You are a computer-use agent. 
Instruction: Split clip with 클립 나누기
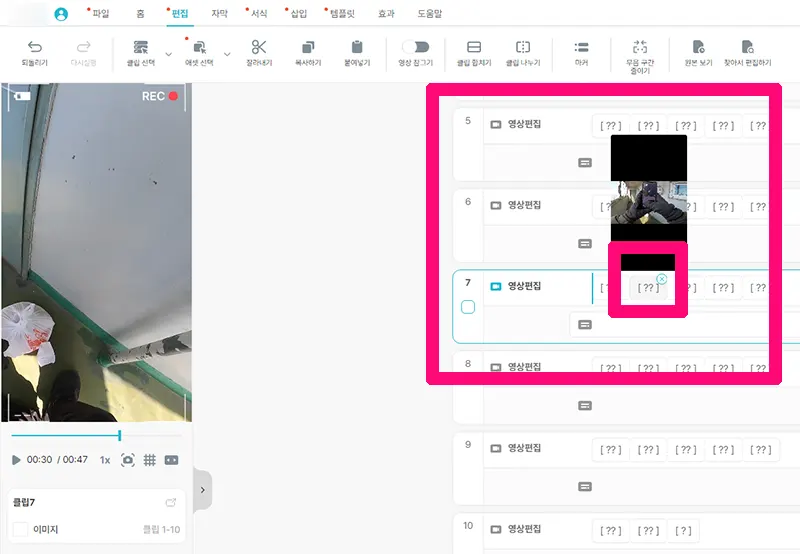pos(523,53)
